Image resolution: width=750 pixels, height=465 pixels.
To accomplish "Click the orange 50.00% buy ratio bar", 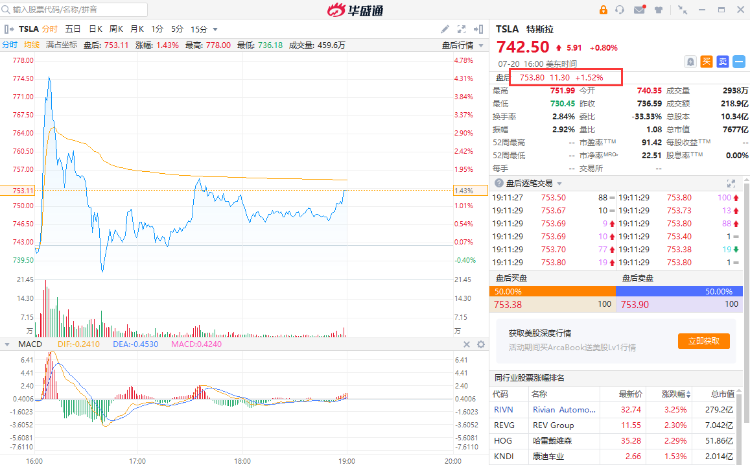I will [x=552, y=291].
